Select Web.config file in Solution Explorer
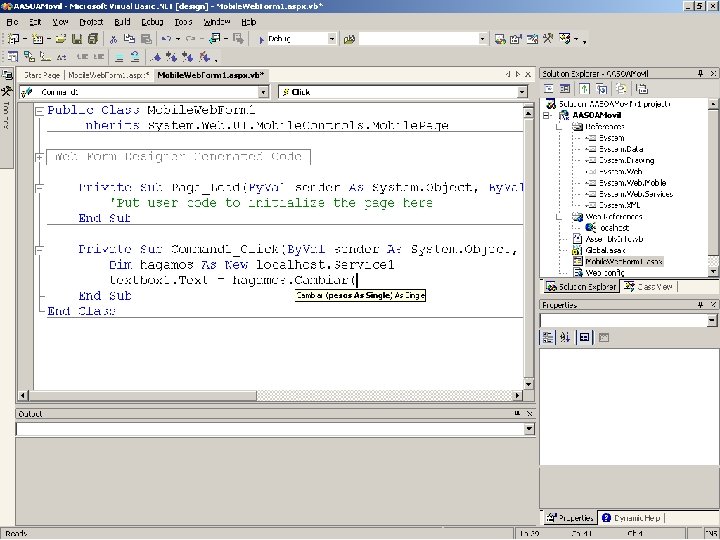The width and height of the screenshot is (720, 540). (605, 273)
